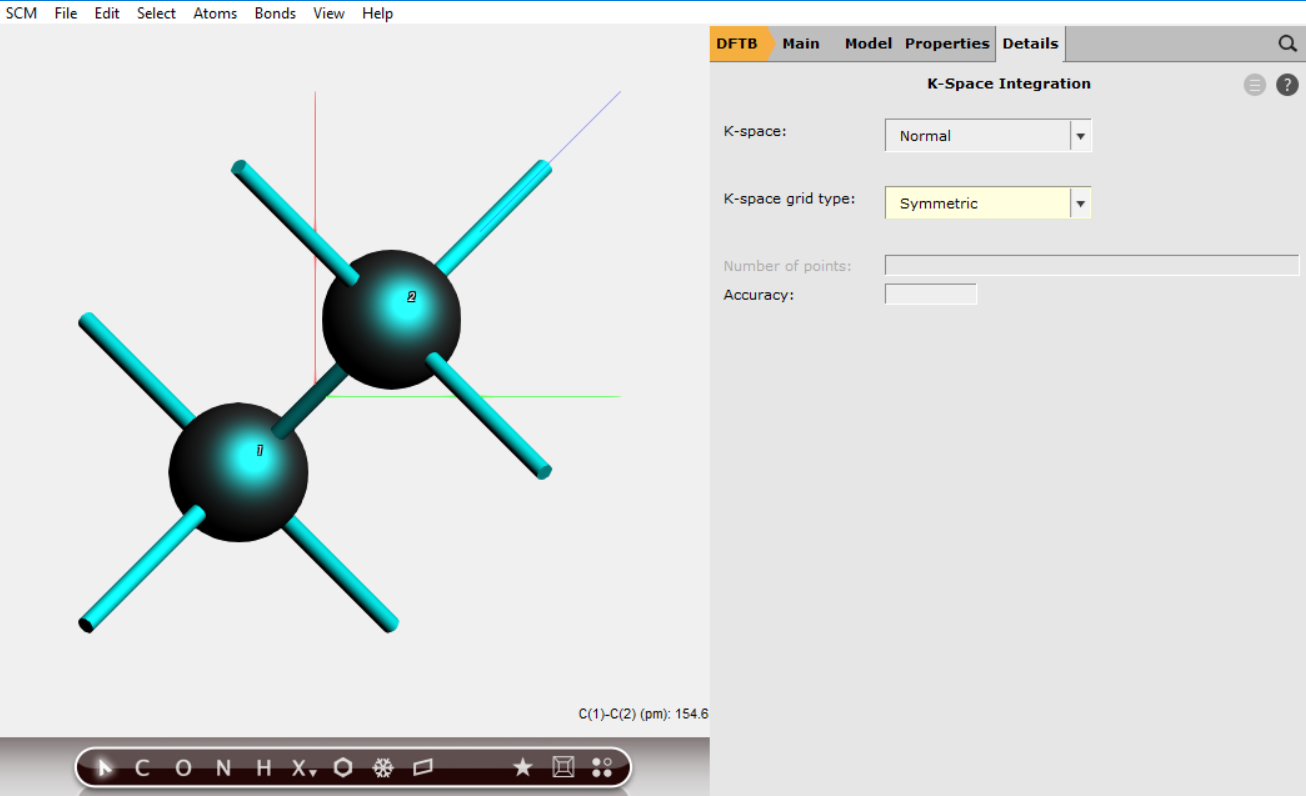Image resolution: width=1306 pixels, height=796 pixels.
Task: Choose the Carbon (C) atom tool
Action: [x=142, y=768]
